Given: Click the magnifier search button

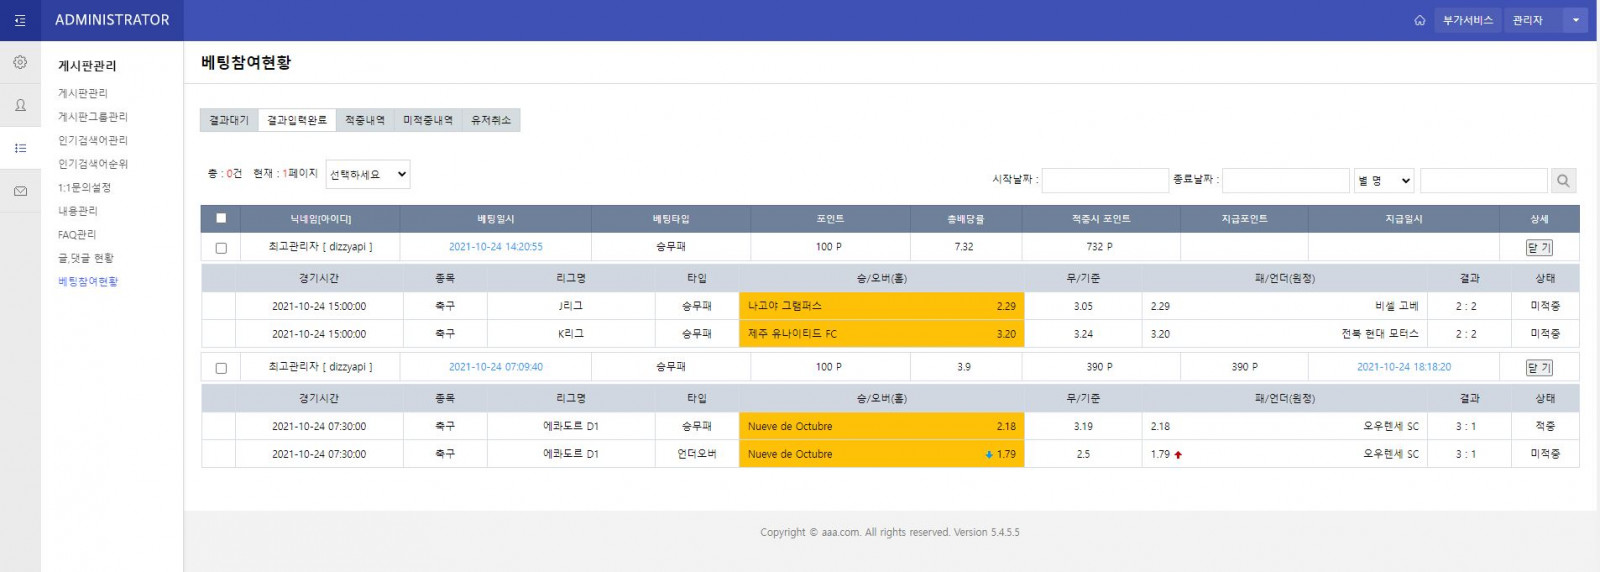Looking at the screenshot, I should pyautogui.click(x=1563, y=180).
